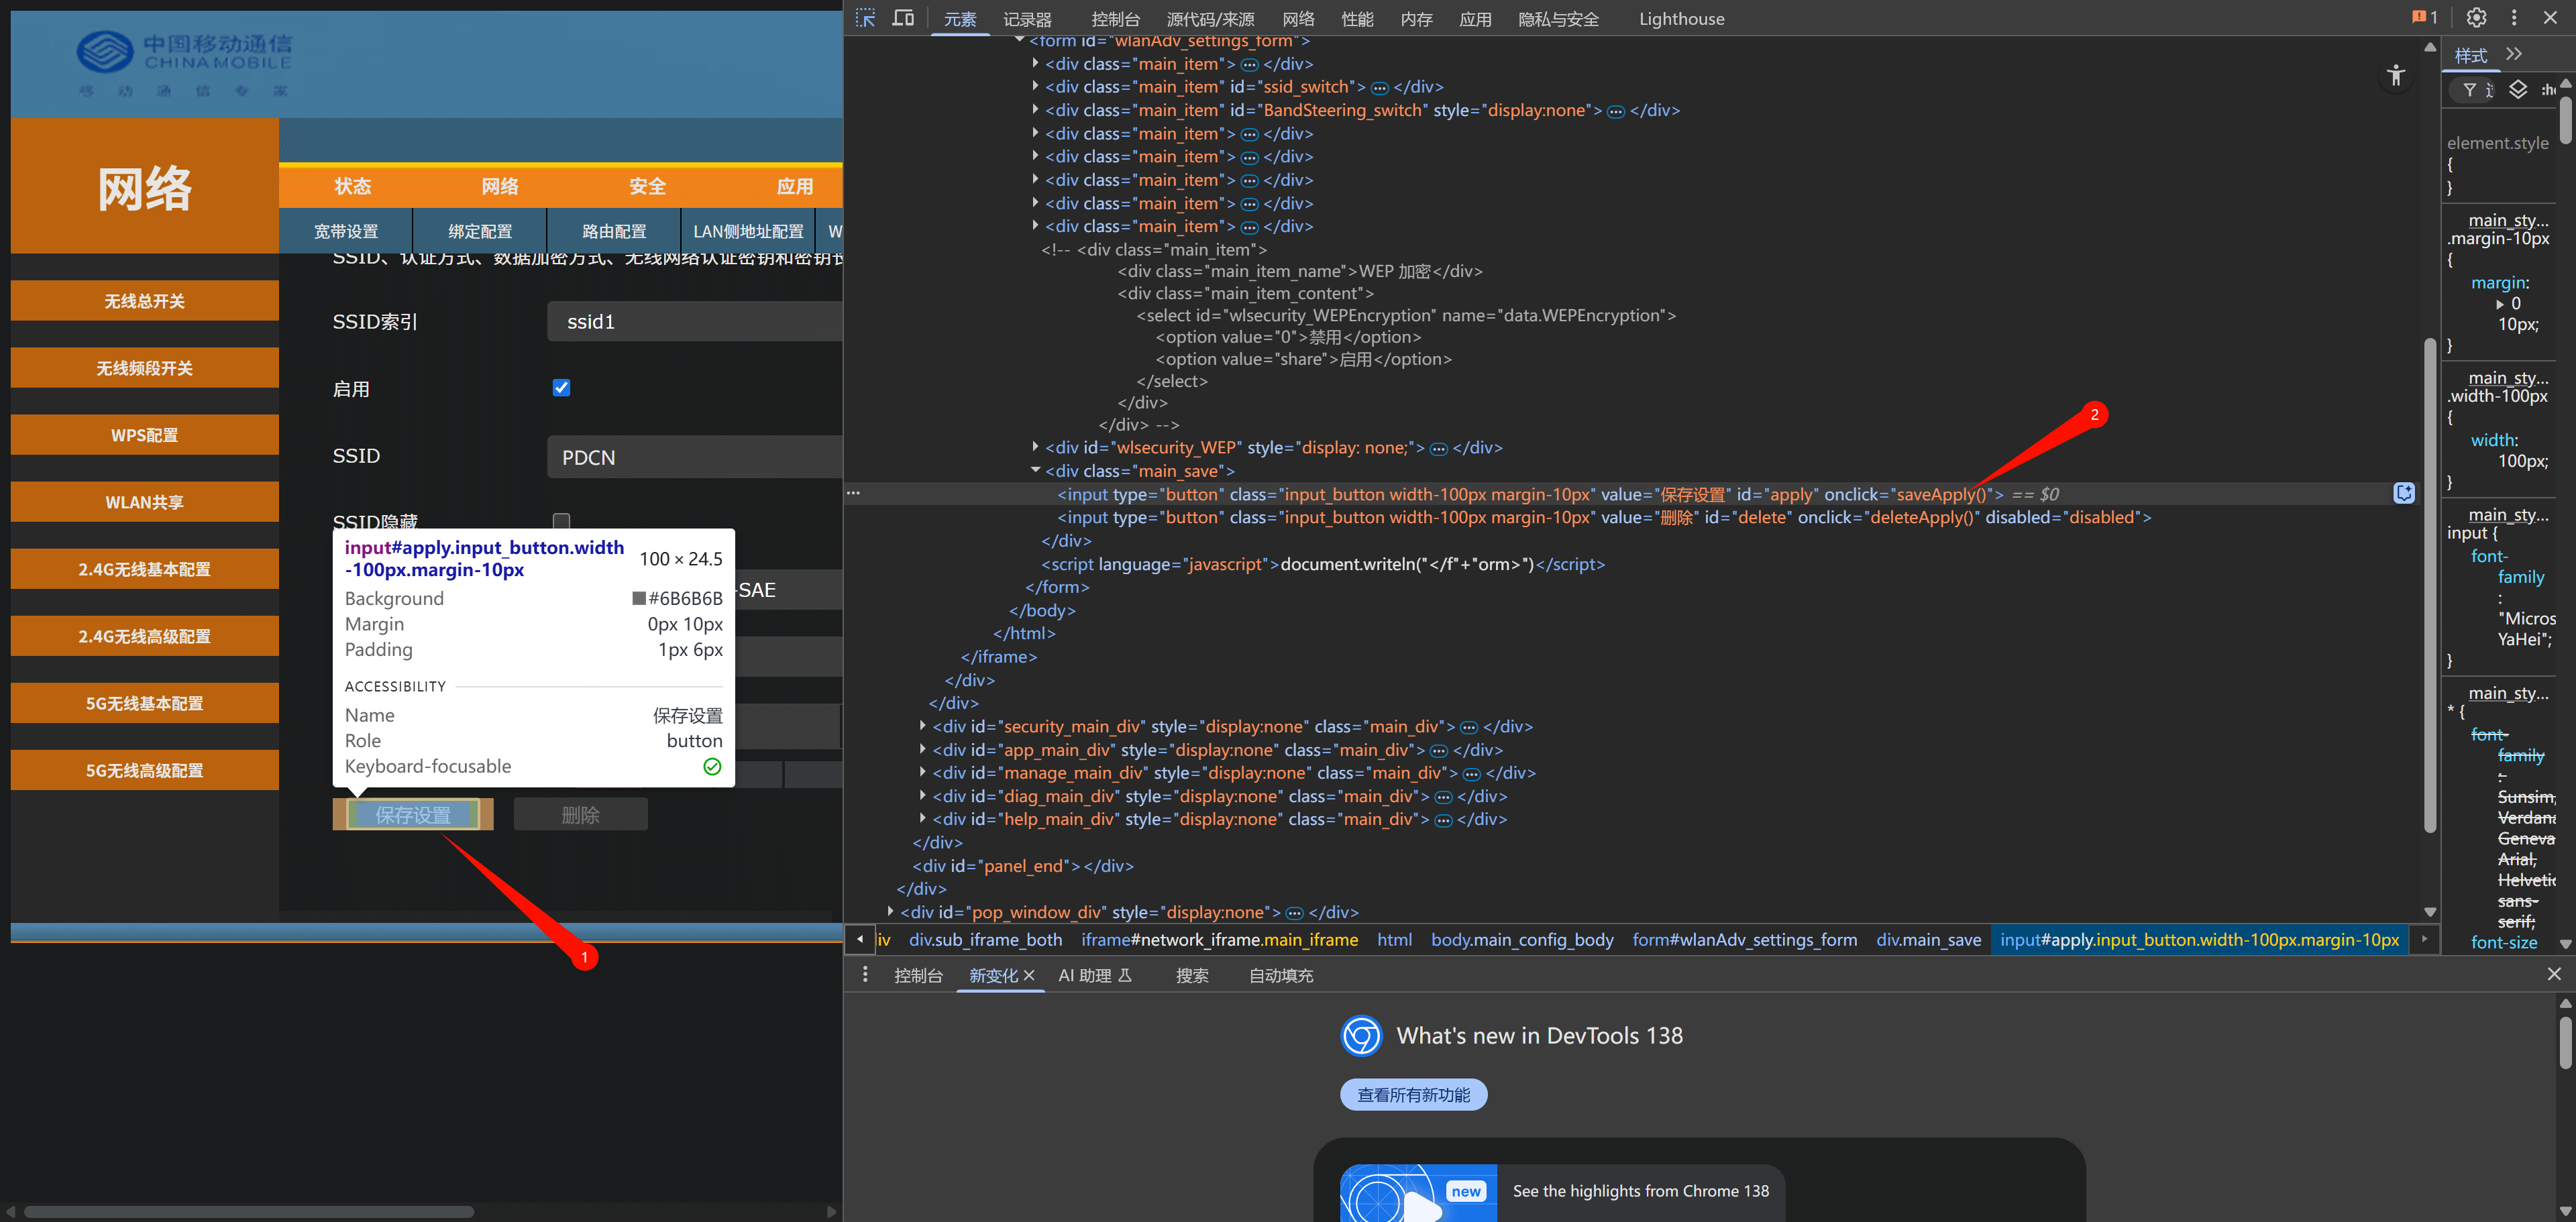
Task: Open the accessibility tree view button
Action: click(x=2395, y=75)
